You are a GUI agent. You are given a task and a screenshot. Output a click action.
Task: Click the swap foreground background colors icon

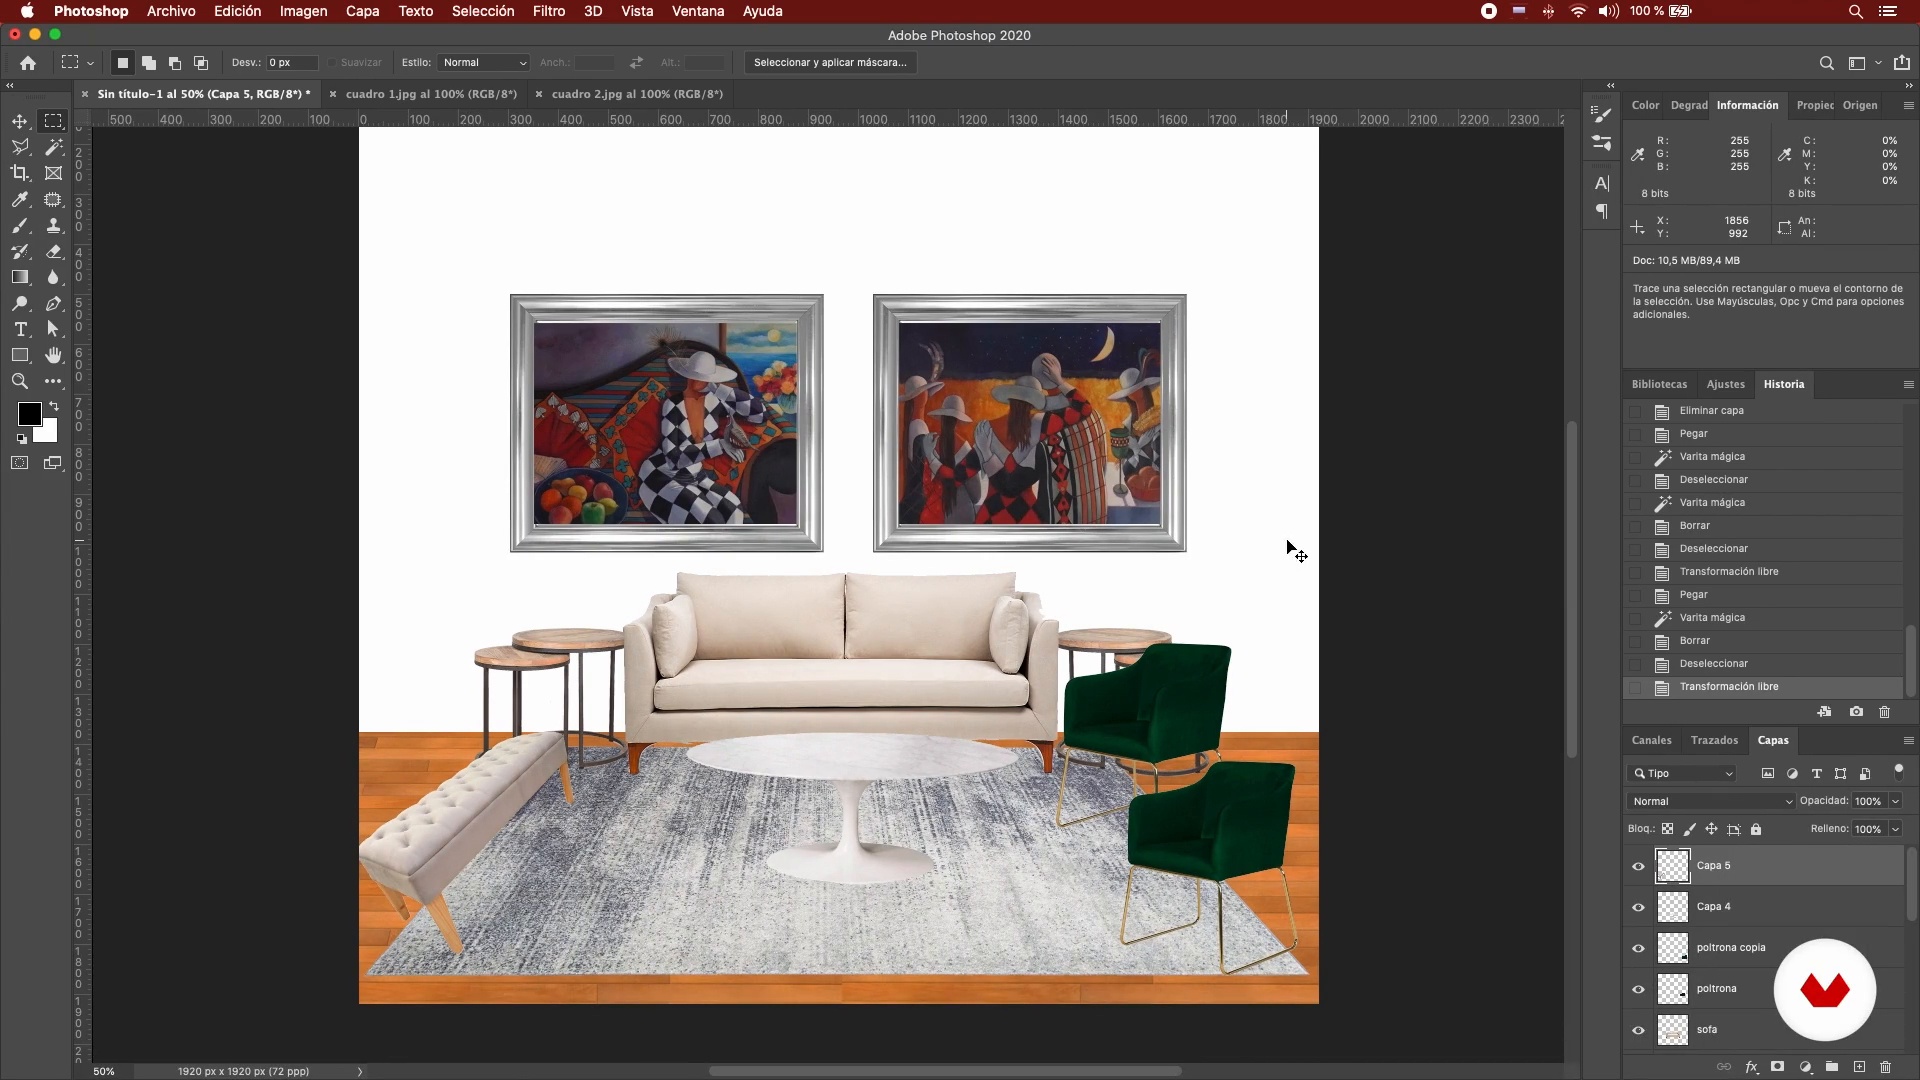pos(54,406)
